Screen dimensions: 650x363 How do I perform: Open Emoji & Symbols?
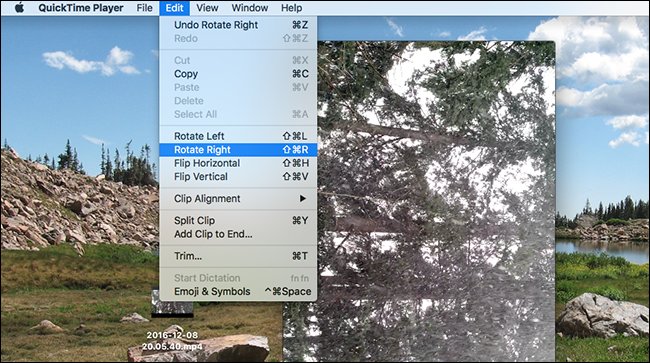(x=238, y=292)
